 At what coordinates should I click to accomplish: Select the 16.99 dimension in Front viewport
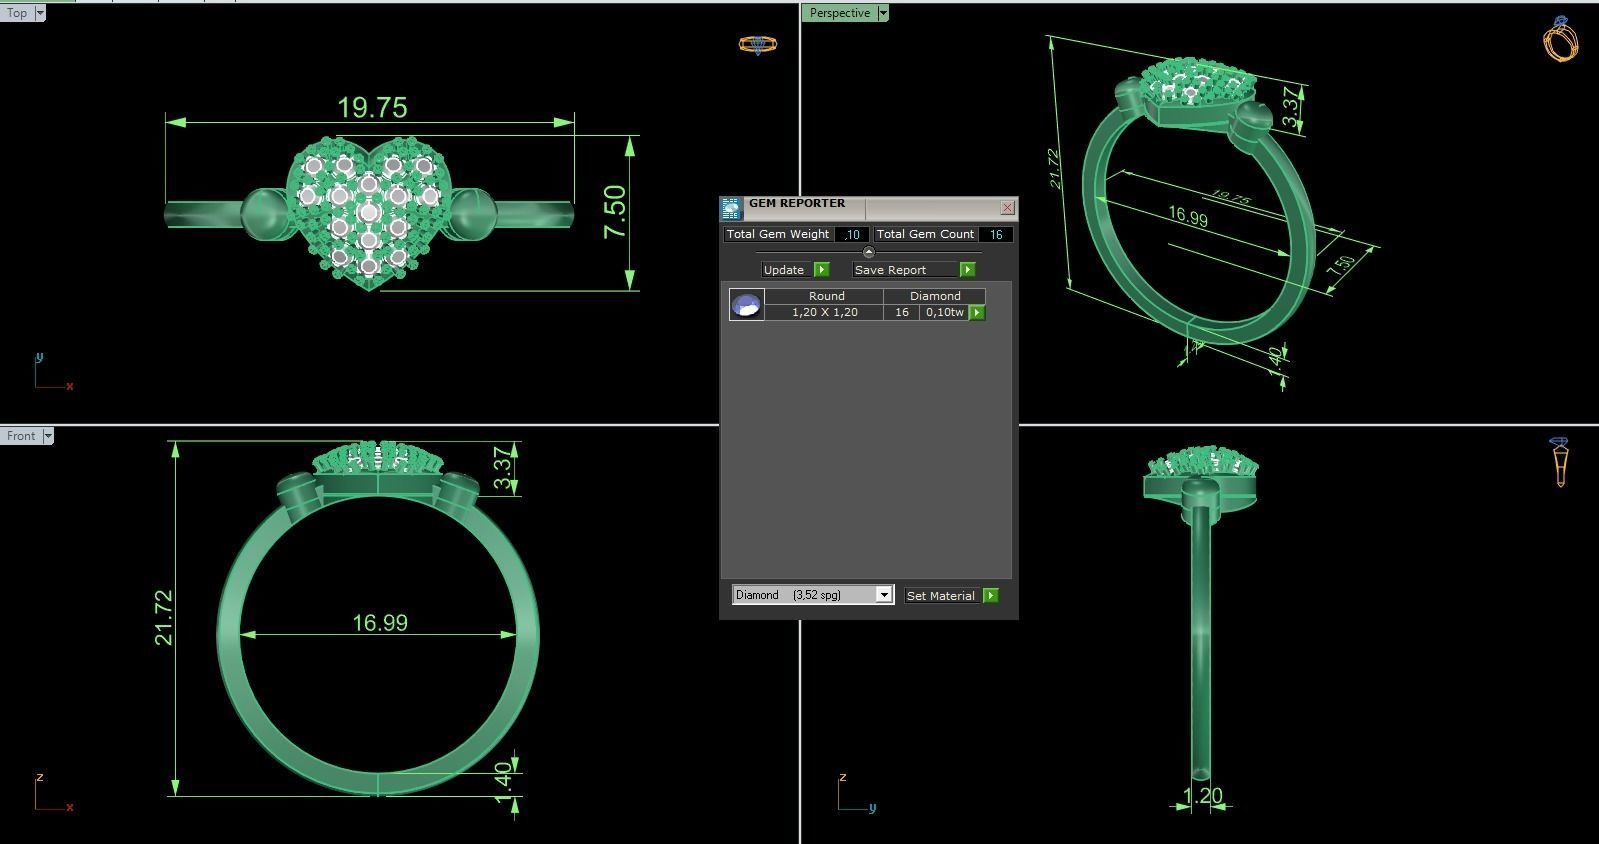(x=380, y=623)
